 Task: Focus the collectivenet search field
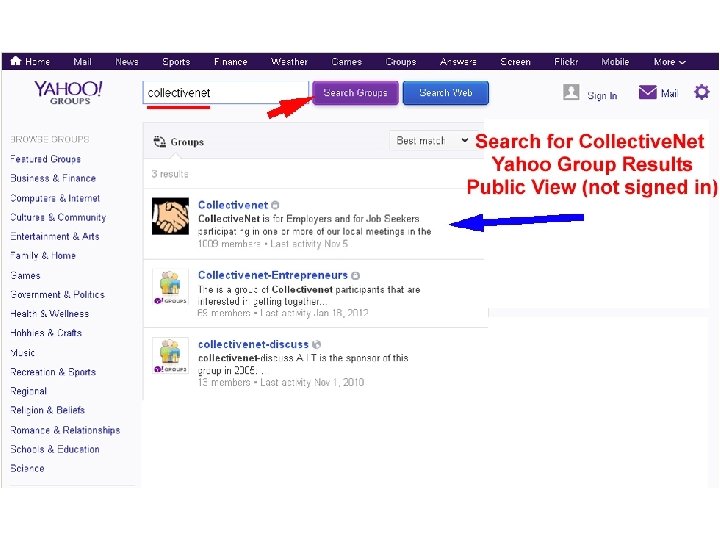coord(226,93)
